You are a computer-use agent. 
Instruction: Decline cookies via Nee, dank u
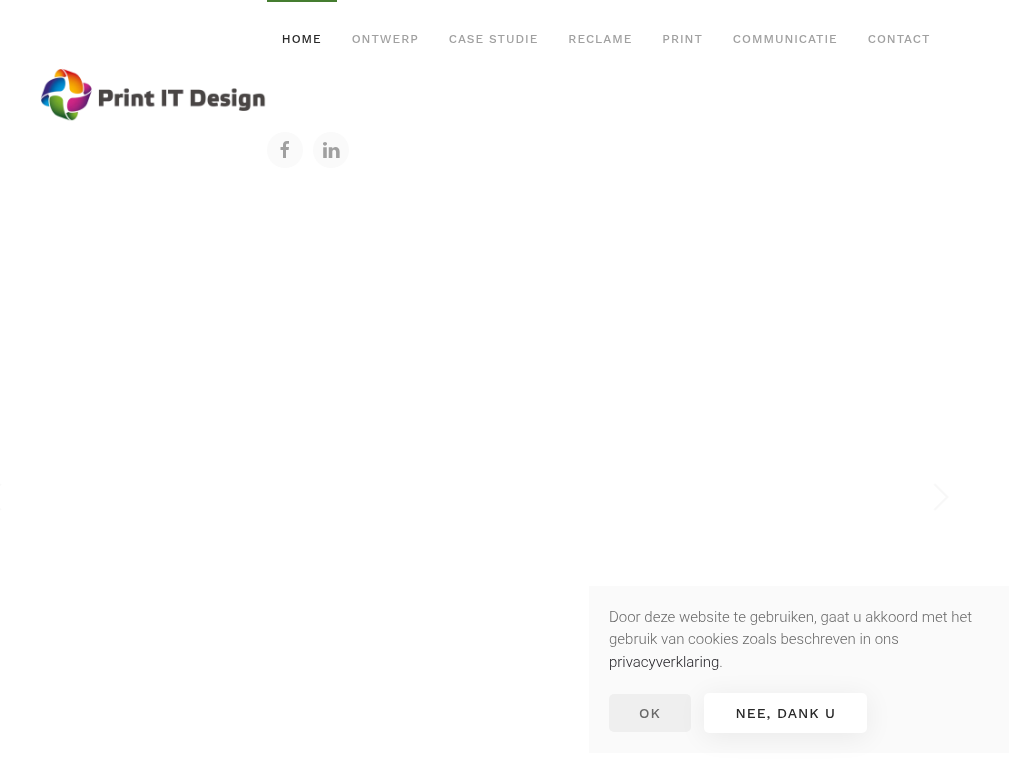[x=785, y=713]
